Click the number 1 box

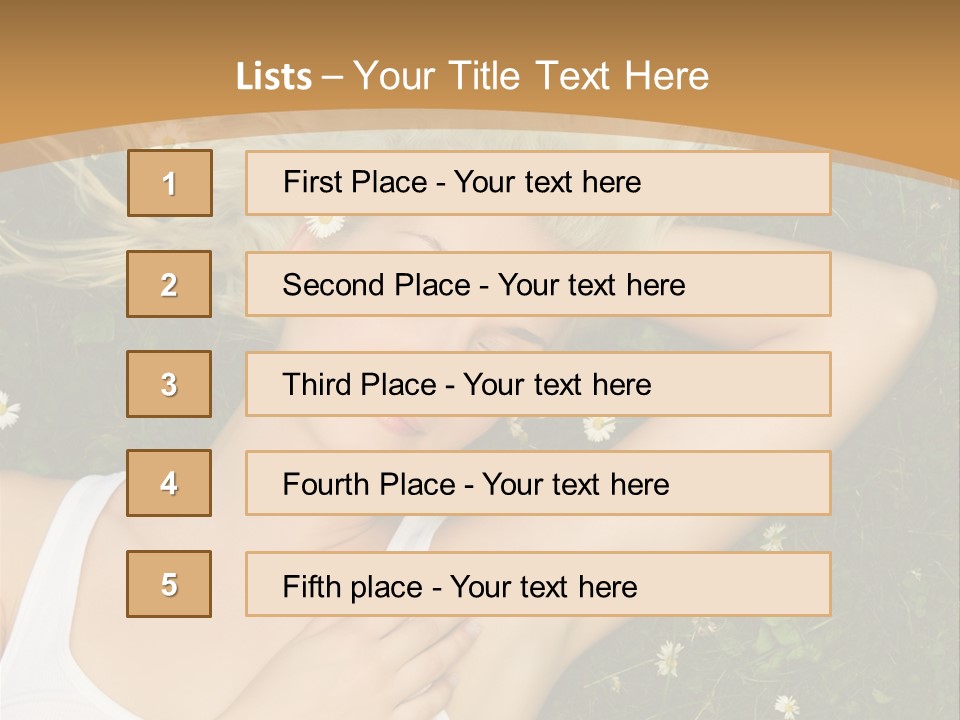pos(169,183)
